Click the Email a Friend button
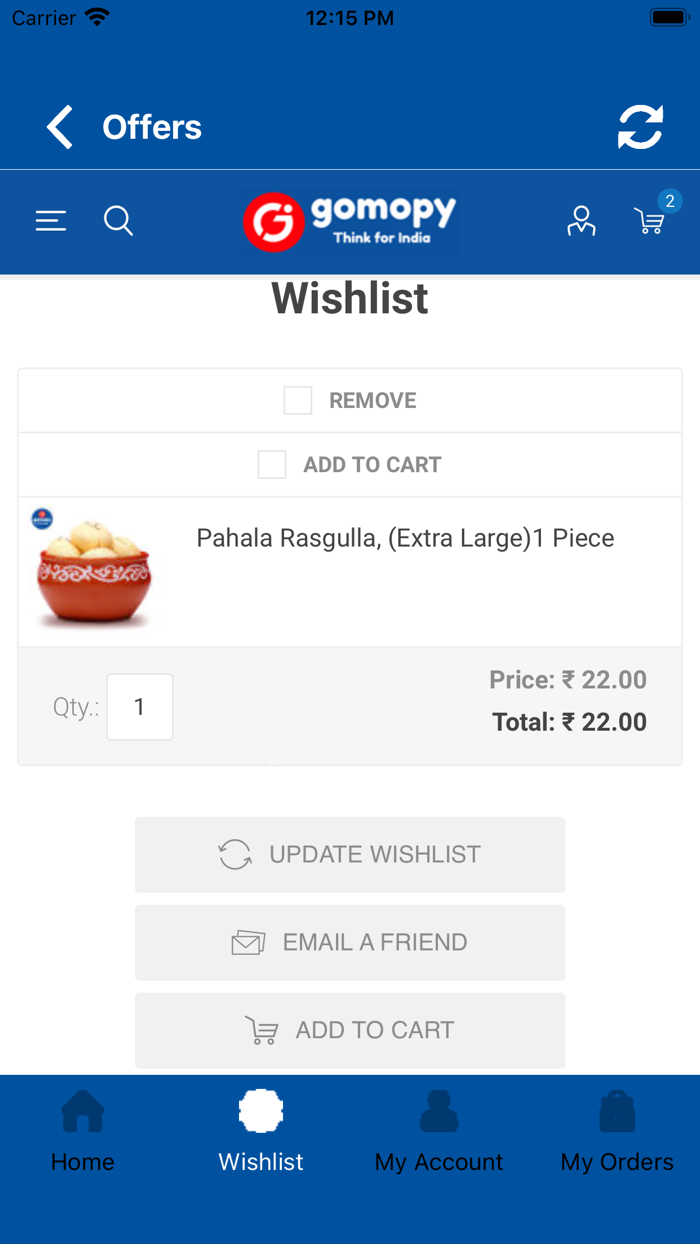The height and width of the screenshot is (1244, 700). [350, 942]
